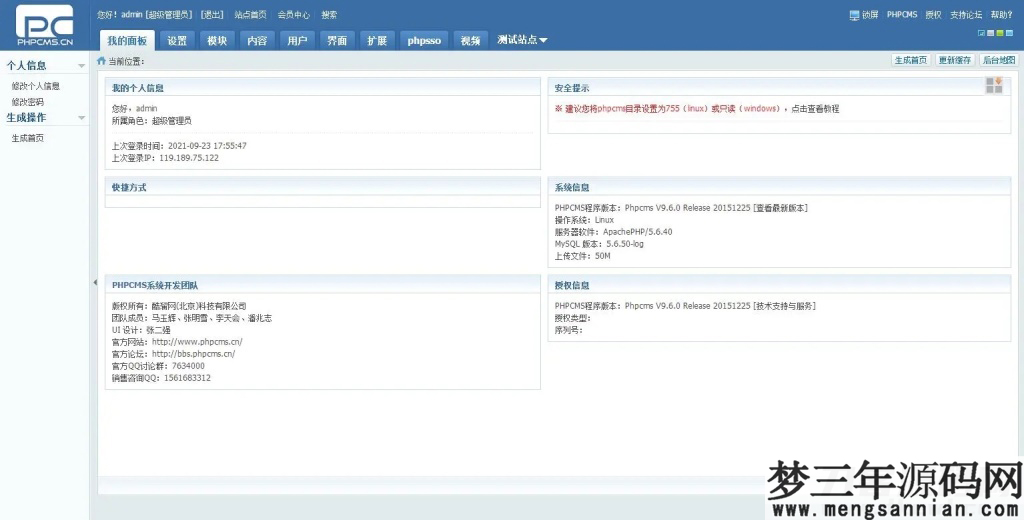Viewport: 1024px width, 520px height.
Task: Open 生成首页 in the sidebar
Action: point(27,138)
